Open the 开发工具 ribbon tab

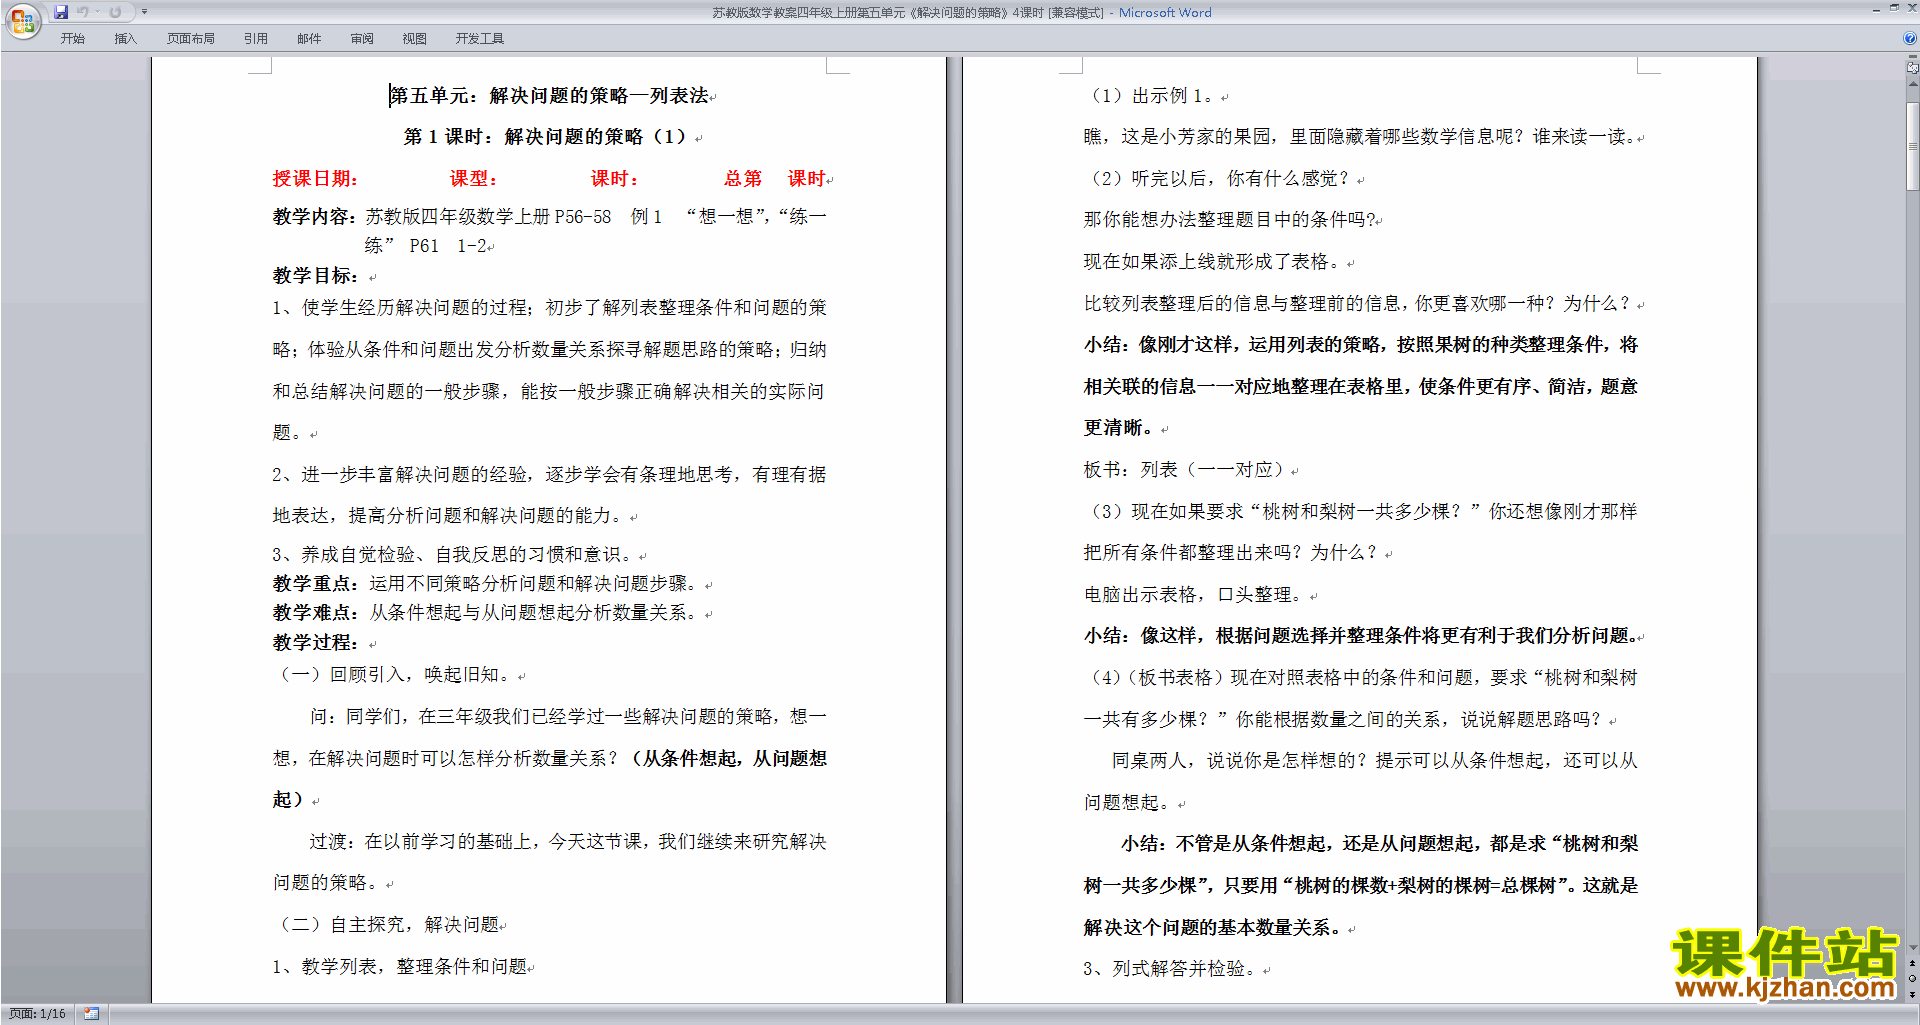tap(480, 39)
